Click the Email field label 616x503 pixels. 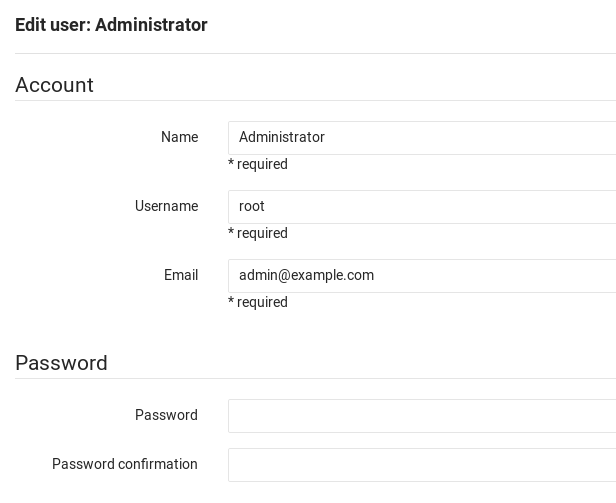coord(180,275)
